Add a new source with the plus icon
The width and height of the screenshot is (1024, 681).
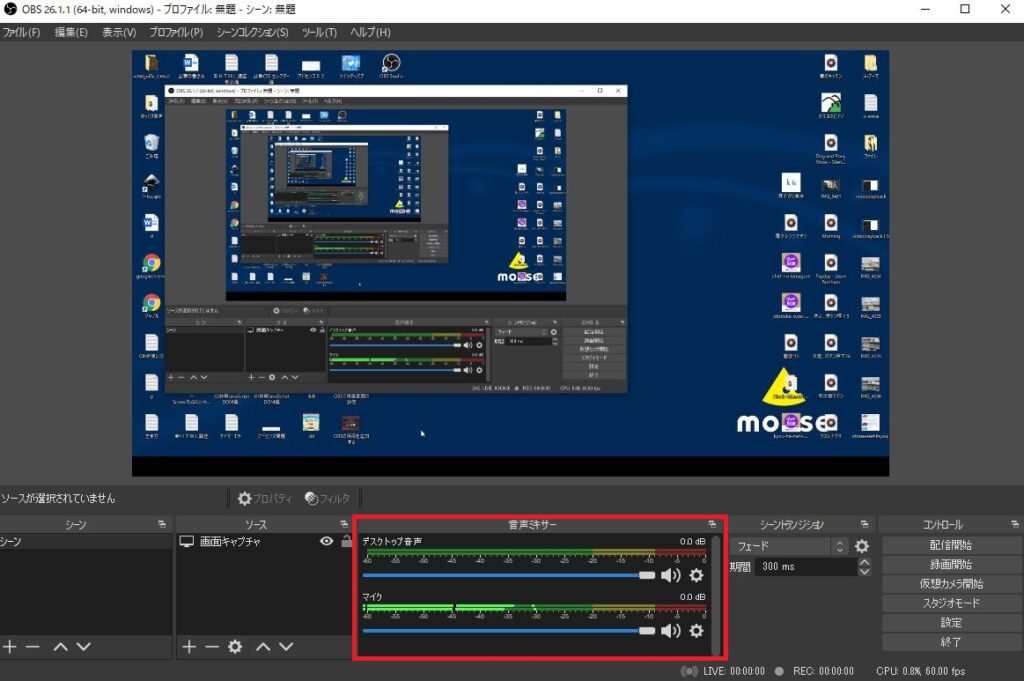187,647
